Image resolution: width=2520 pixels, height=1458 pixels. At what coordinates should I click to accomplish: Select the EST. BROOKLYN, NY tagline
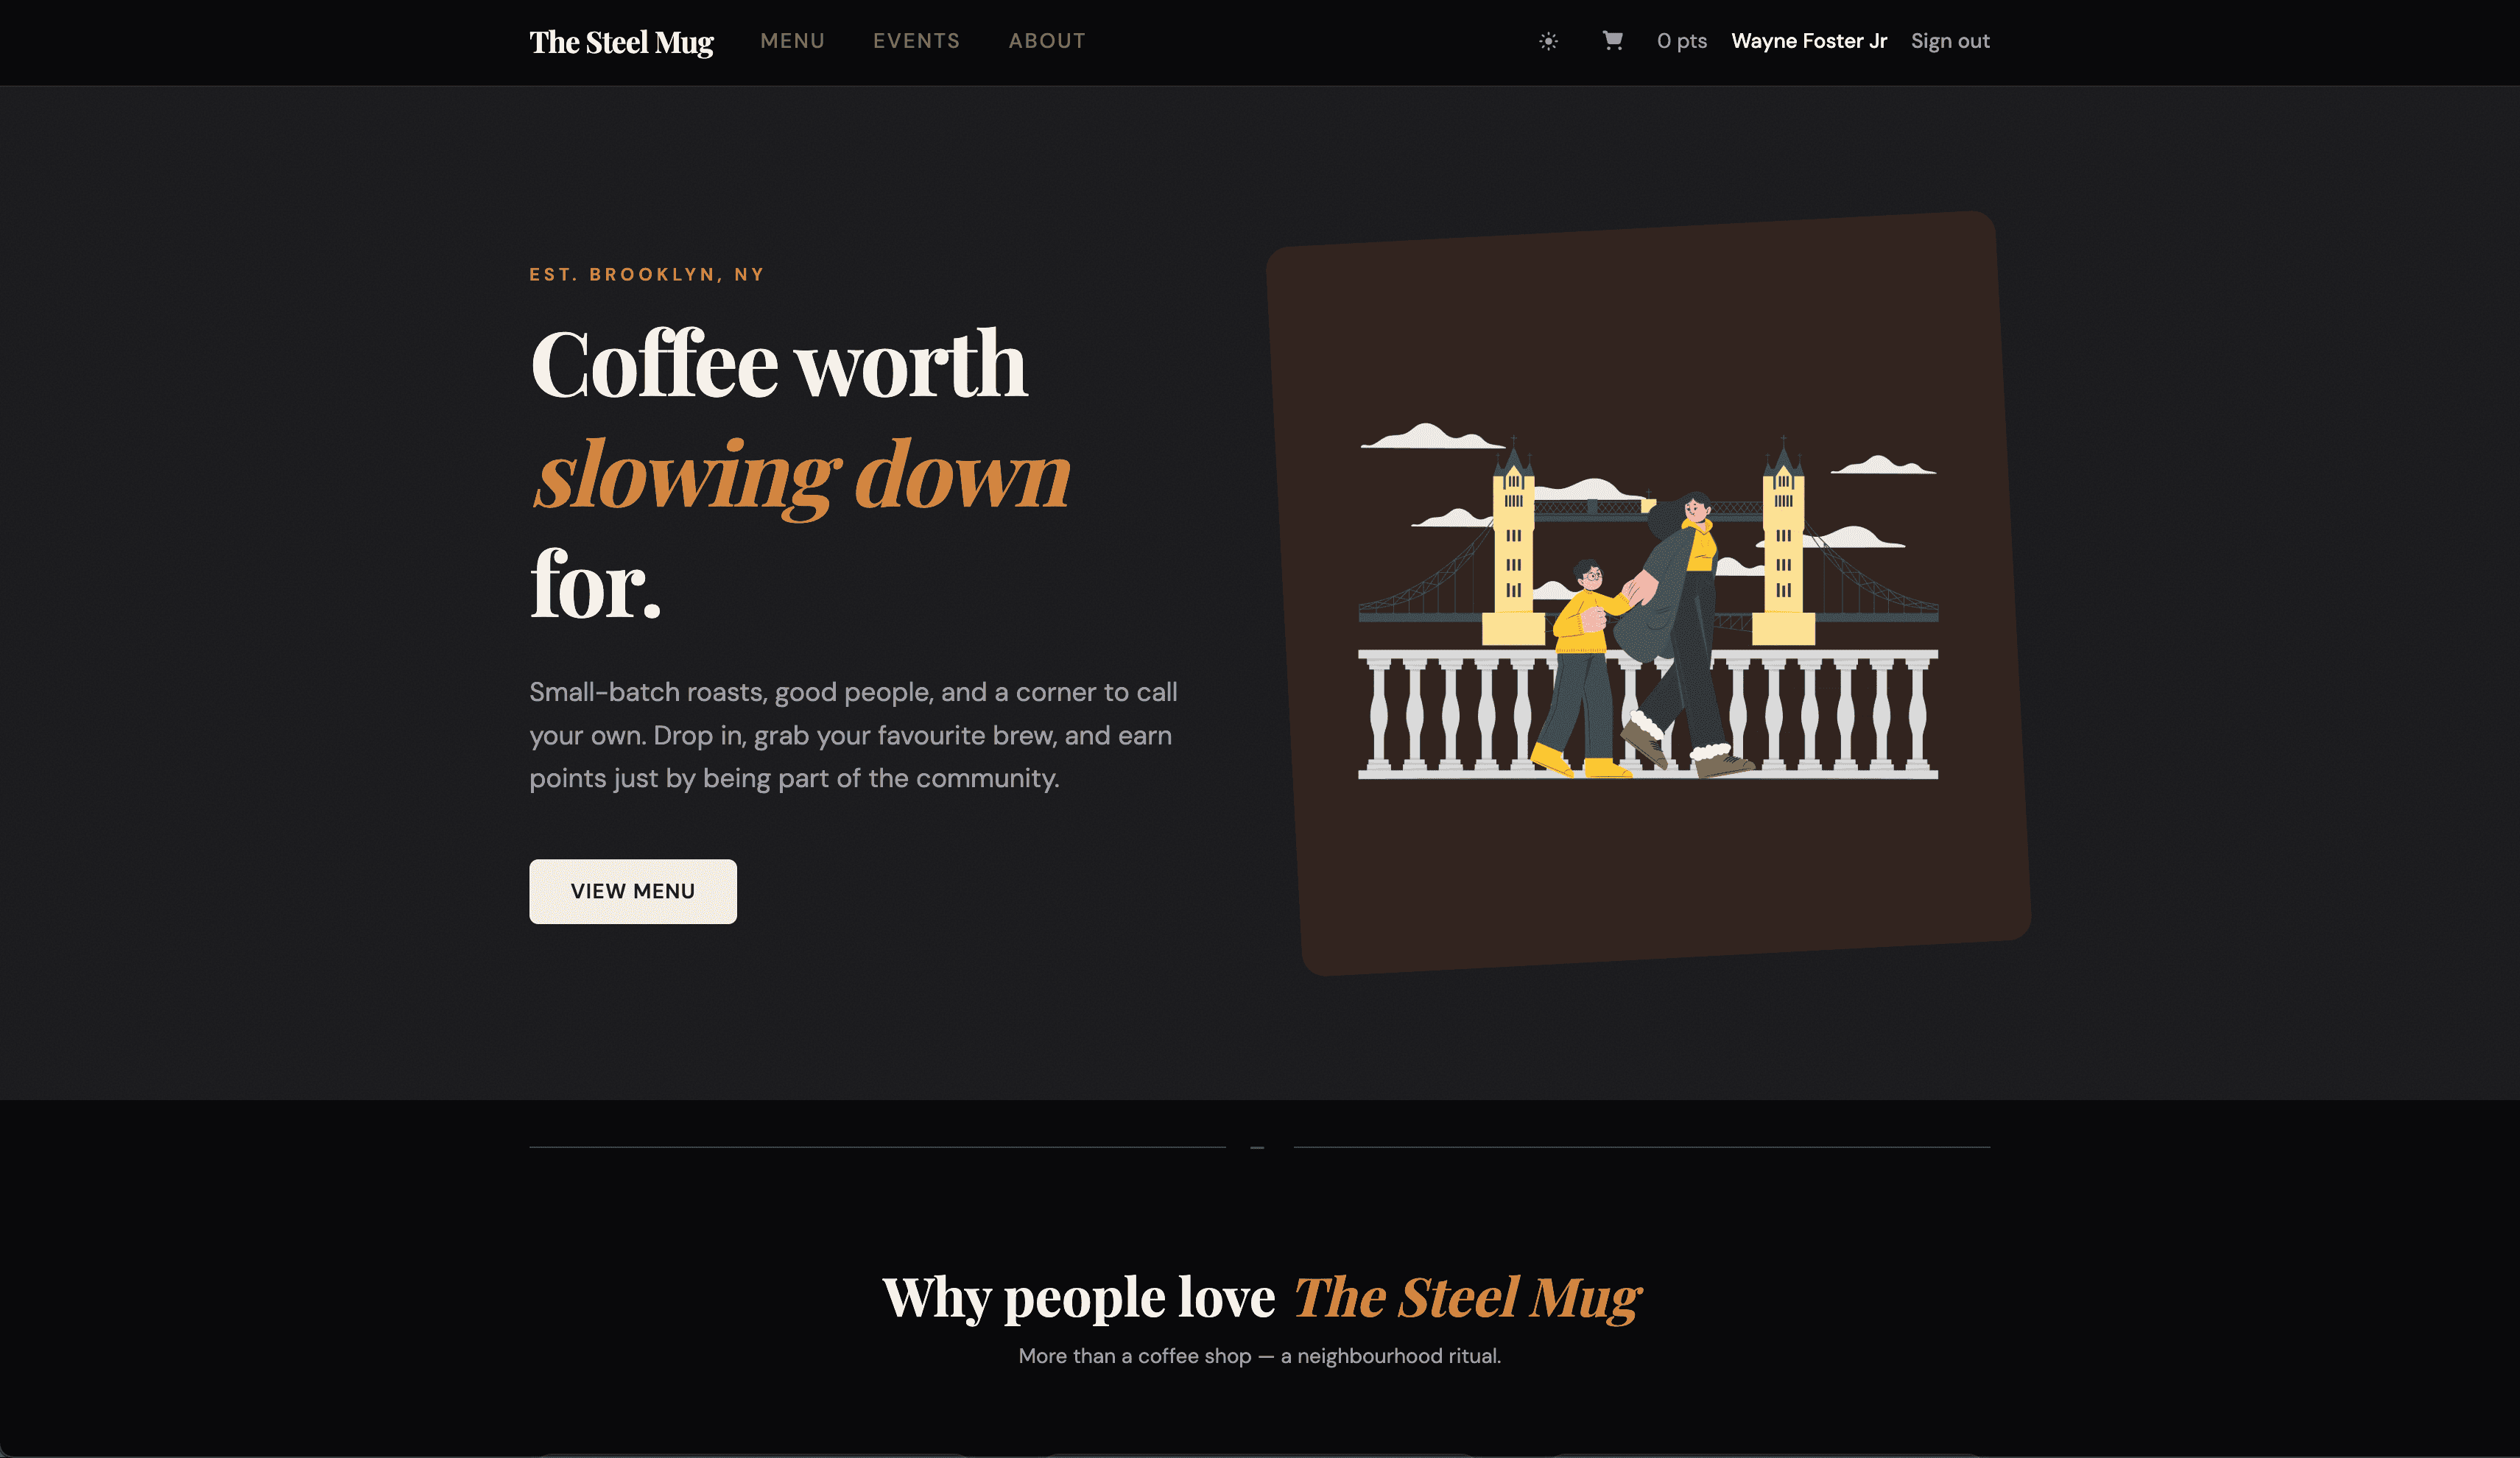coord(646,274)
